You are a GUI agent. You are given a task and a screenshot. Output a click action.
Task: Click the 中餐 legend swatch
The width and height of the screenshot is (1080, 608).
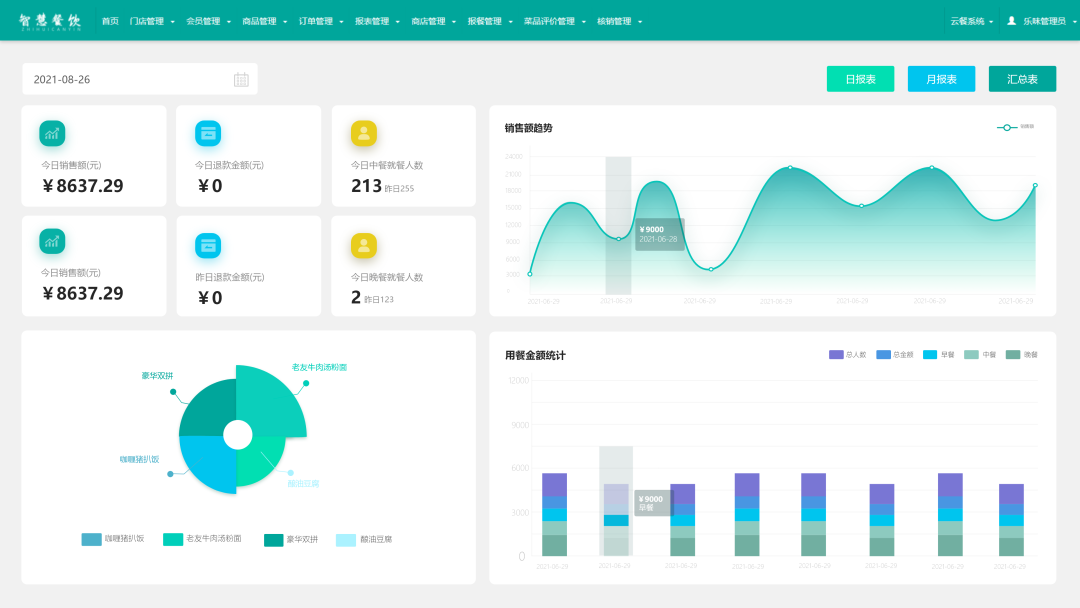(x=971, y=355)
